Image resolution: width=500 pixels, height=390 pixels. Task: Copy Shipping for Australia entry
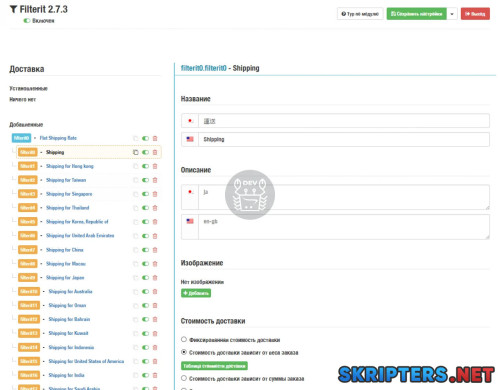click(136, 292)
